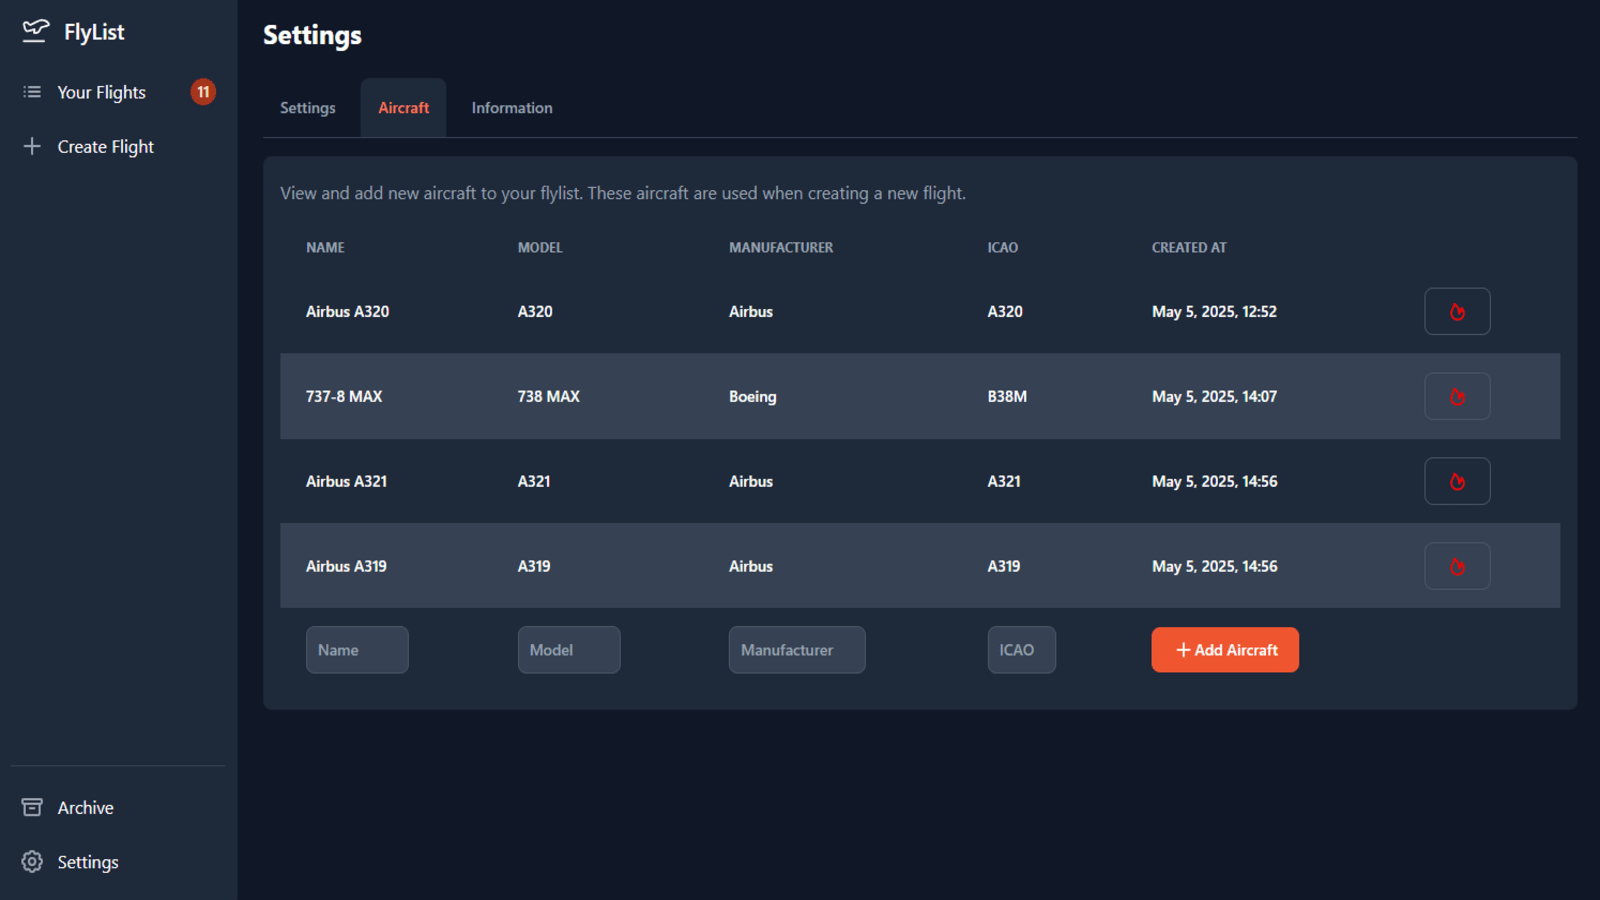Focus the Manufacturer input field
This screenshot has width=1600, height=900.
[797, 650]
